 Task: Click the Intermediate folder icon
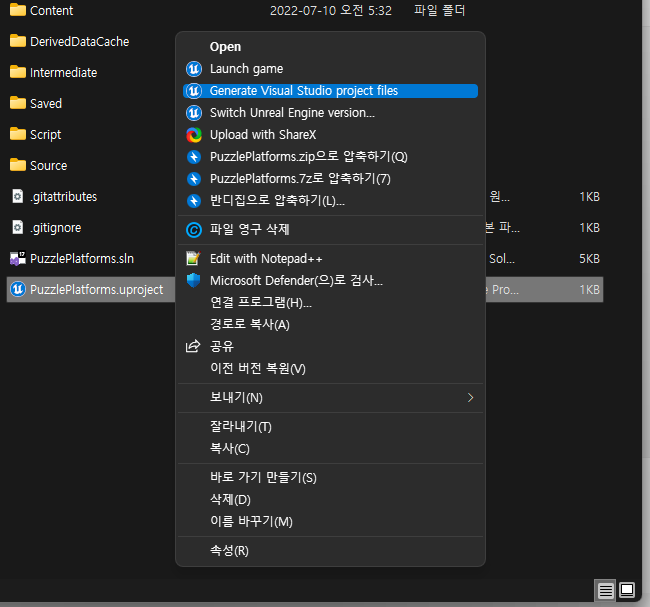18,72
